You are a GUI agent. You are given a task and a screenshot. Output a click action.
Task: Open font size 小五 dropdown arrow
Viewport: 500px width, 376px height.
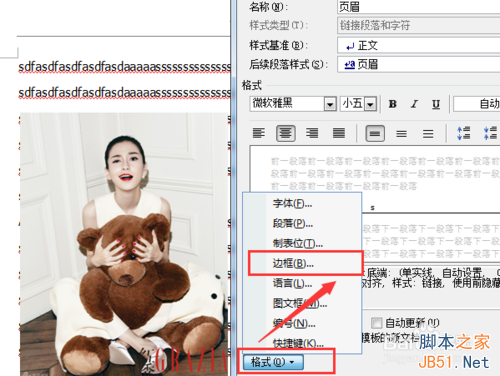click(370, 104)
